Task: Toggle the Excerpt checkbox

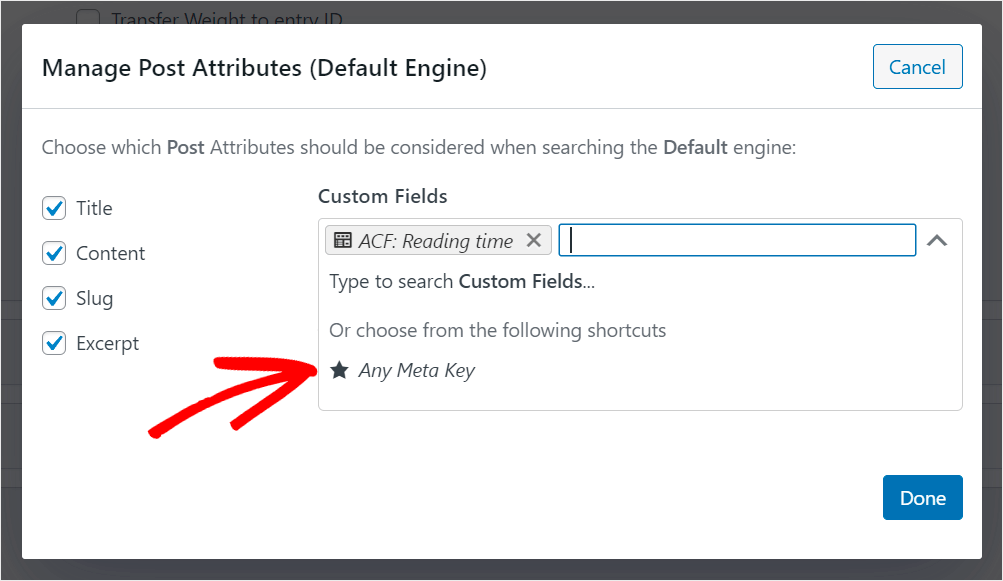Action: click(54, 343)
